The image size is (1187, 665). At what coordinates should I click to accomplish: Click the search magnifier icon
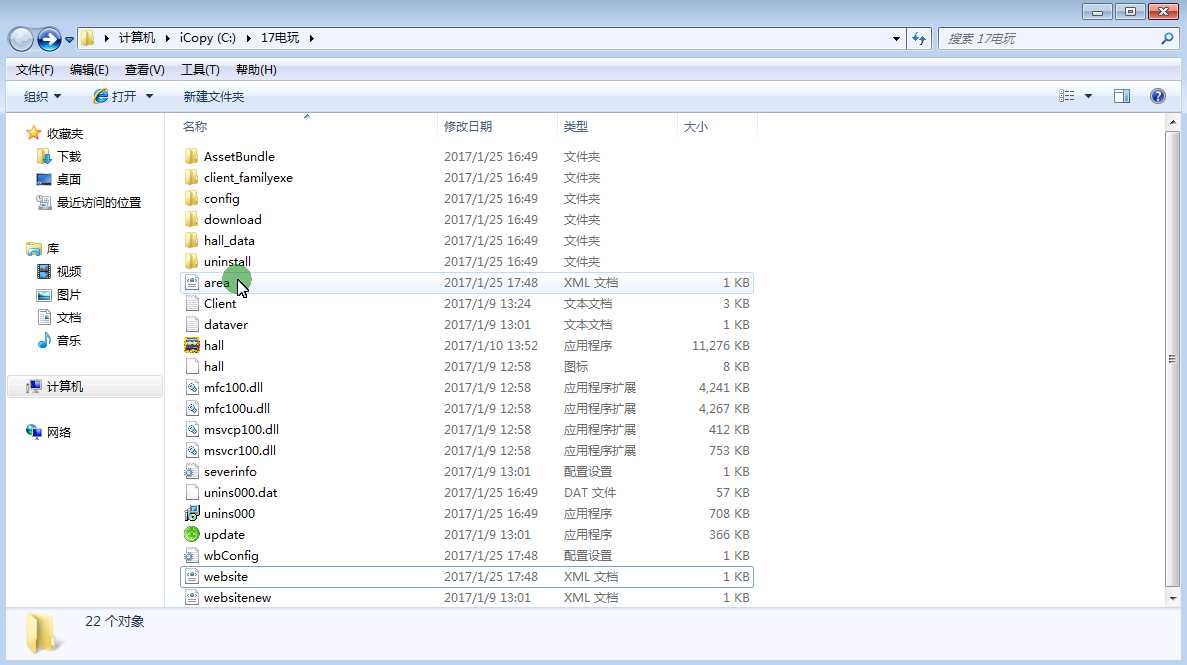pos(1167,38)
